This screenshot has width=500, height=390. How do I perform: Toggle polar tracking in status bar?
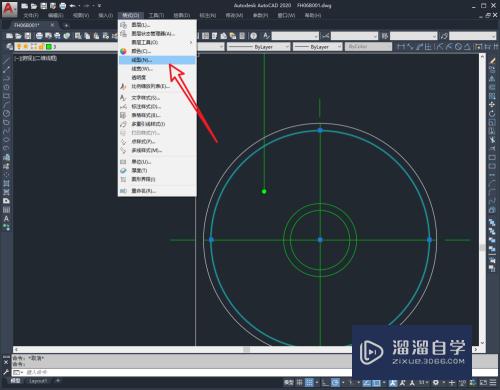[335, 383]
